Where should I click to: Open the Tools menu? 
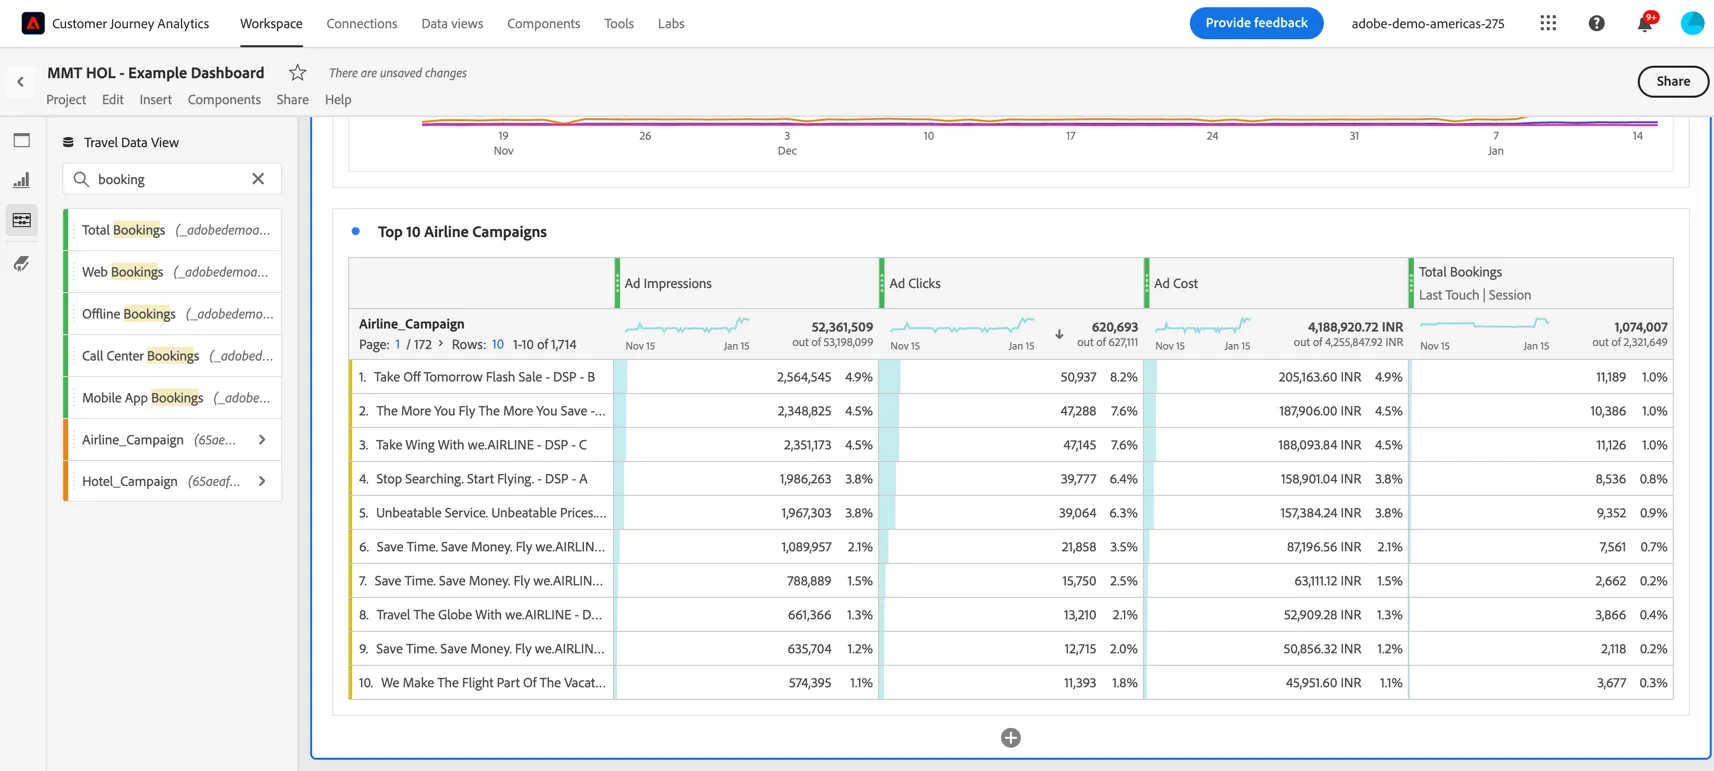[x=619, y=23]
